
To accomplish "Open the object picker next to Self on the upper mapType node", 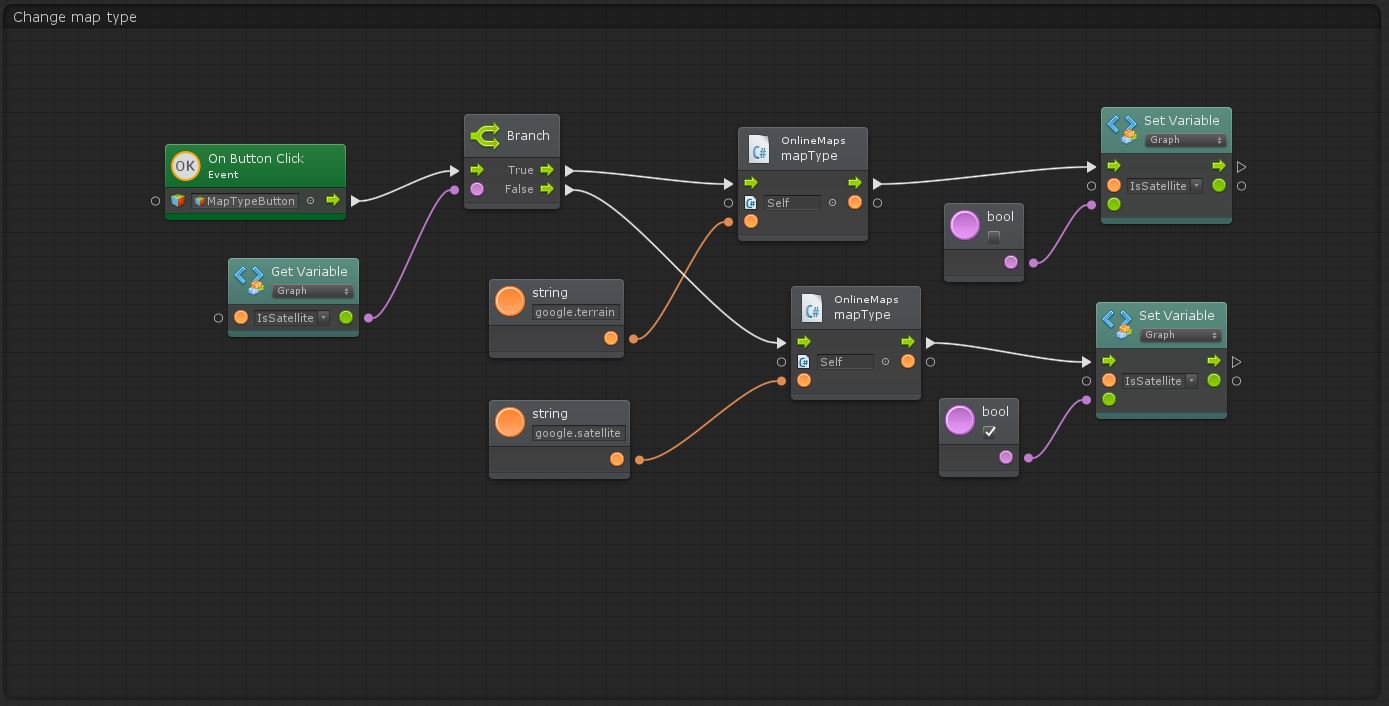I will click(832, 203).
